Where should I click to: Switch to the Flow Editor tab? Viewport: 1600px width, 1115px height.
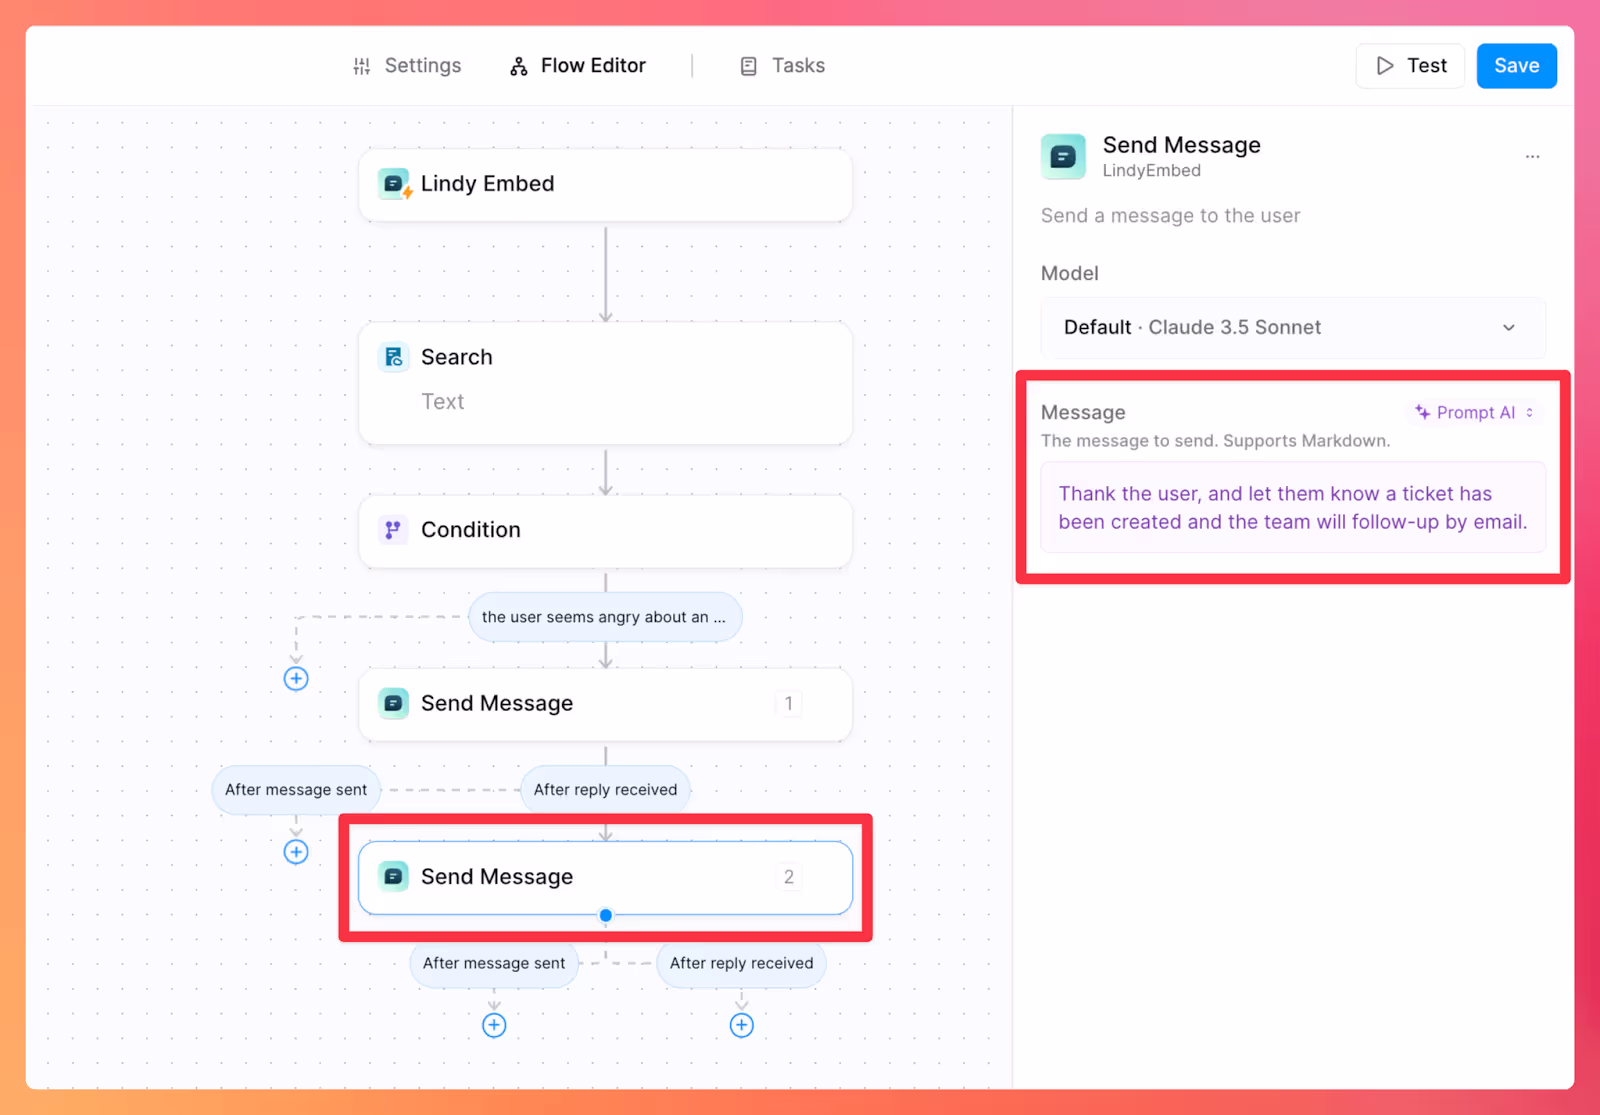(x=578, y=66)
